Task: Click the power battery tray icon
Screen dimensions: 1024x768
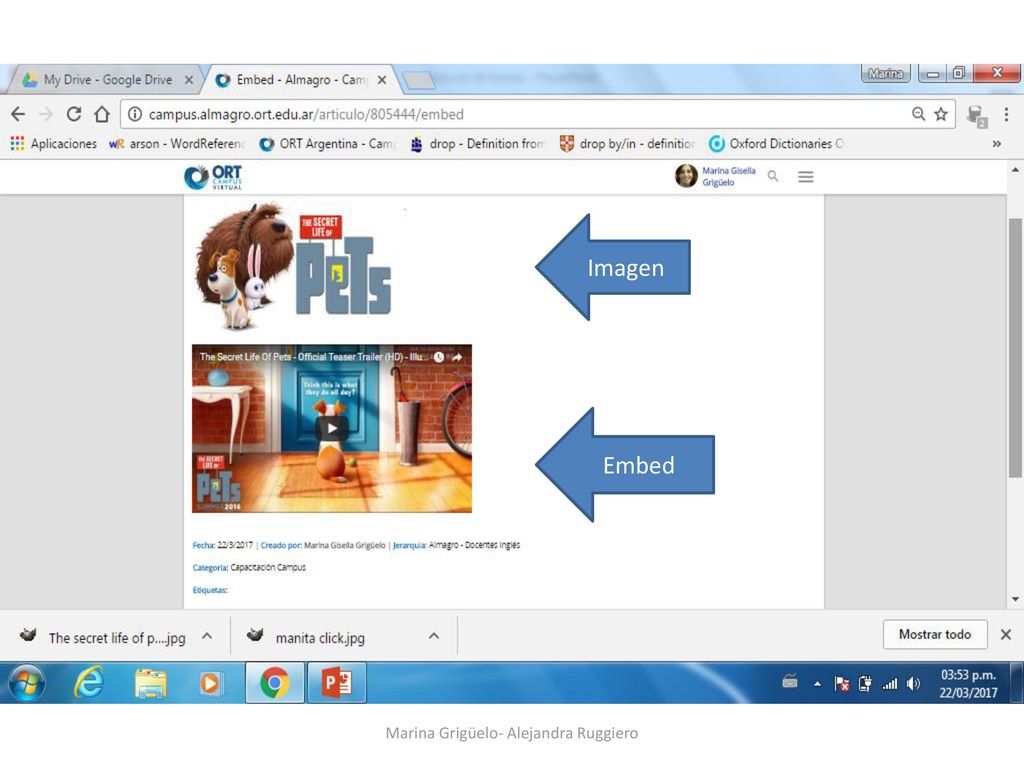Action: pos(865,684)
